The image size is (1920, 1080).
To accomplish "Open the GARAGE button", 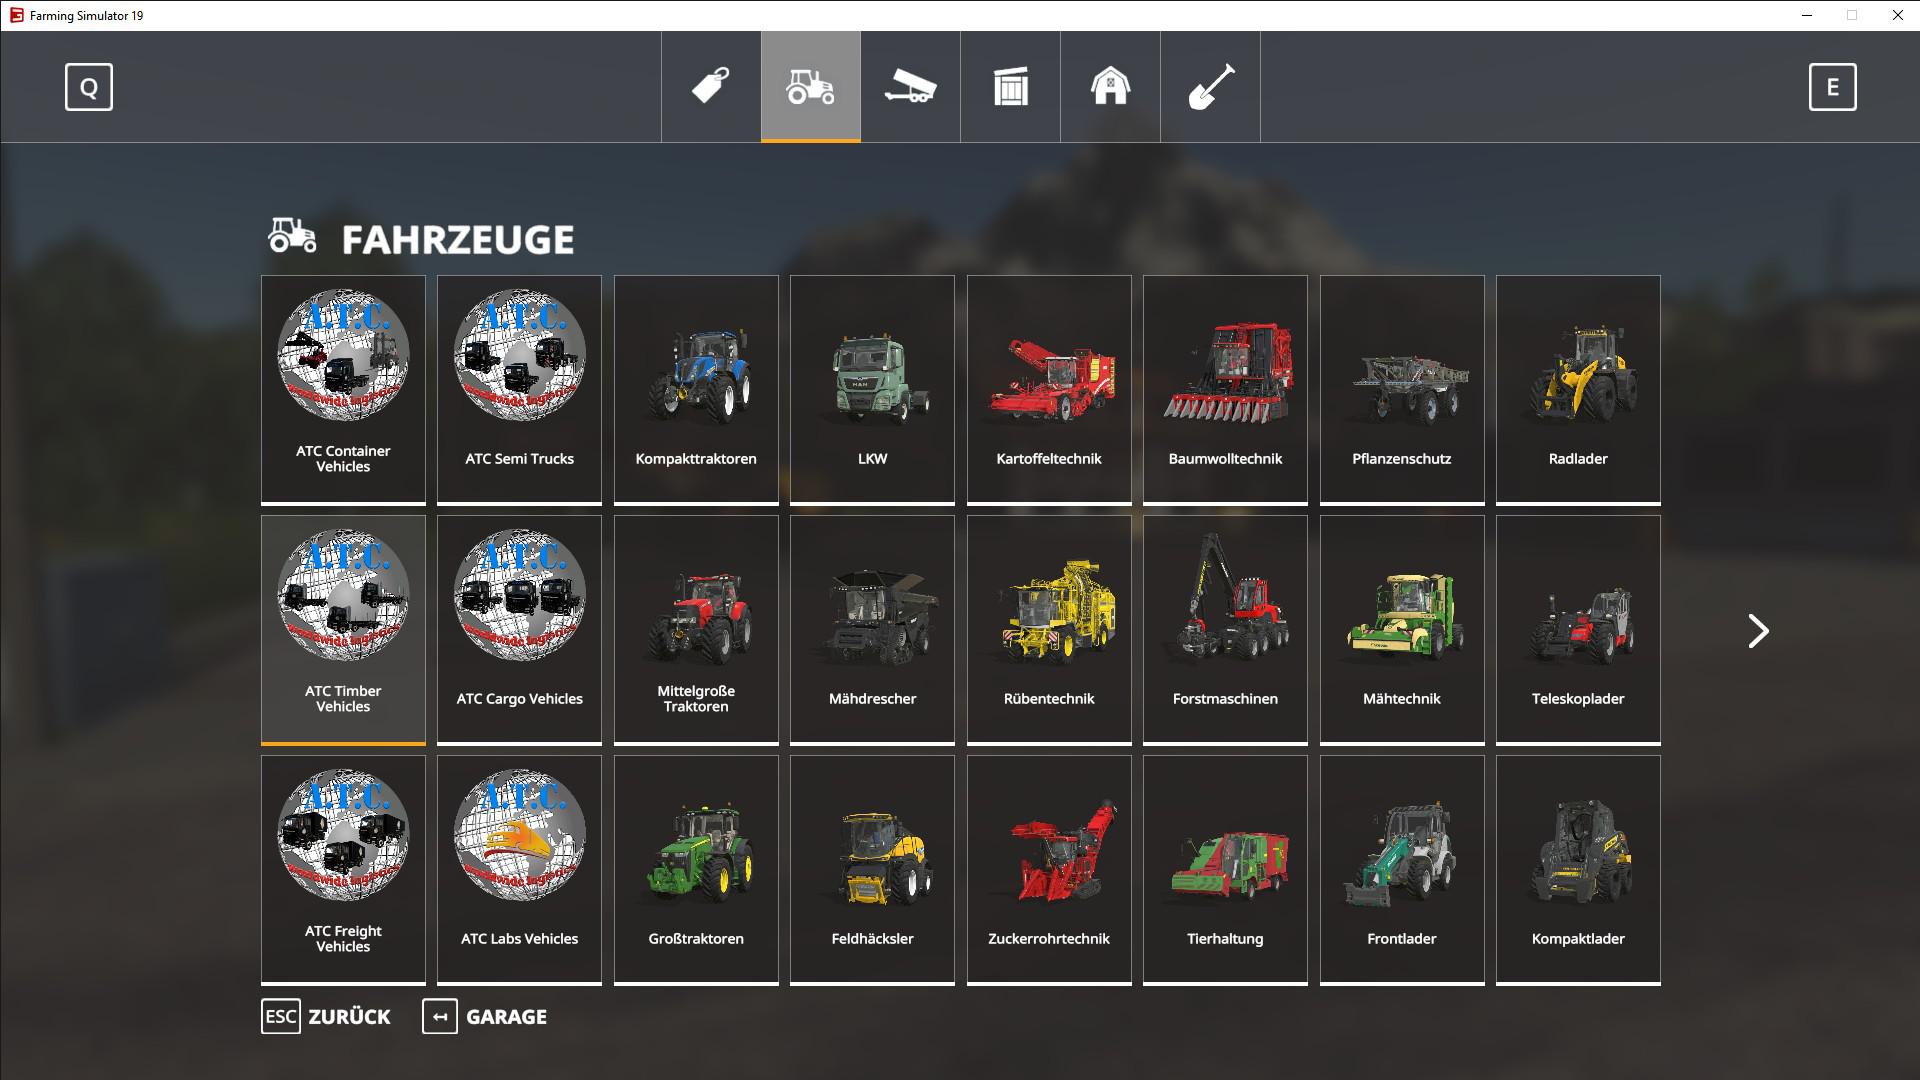I will point(485,1016).
